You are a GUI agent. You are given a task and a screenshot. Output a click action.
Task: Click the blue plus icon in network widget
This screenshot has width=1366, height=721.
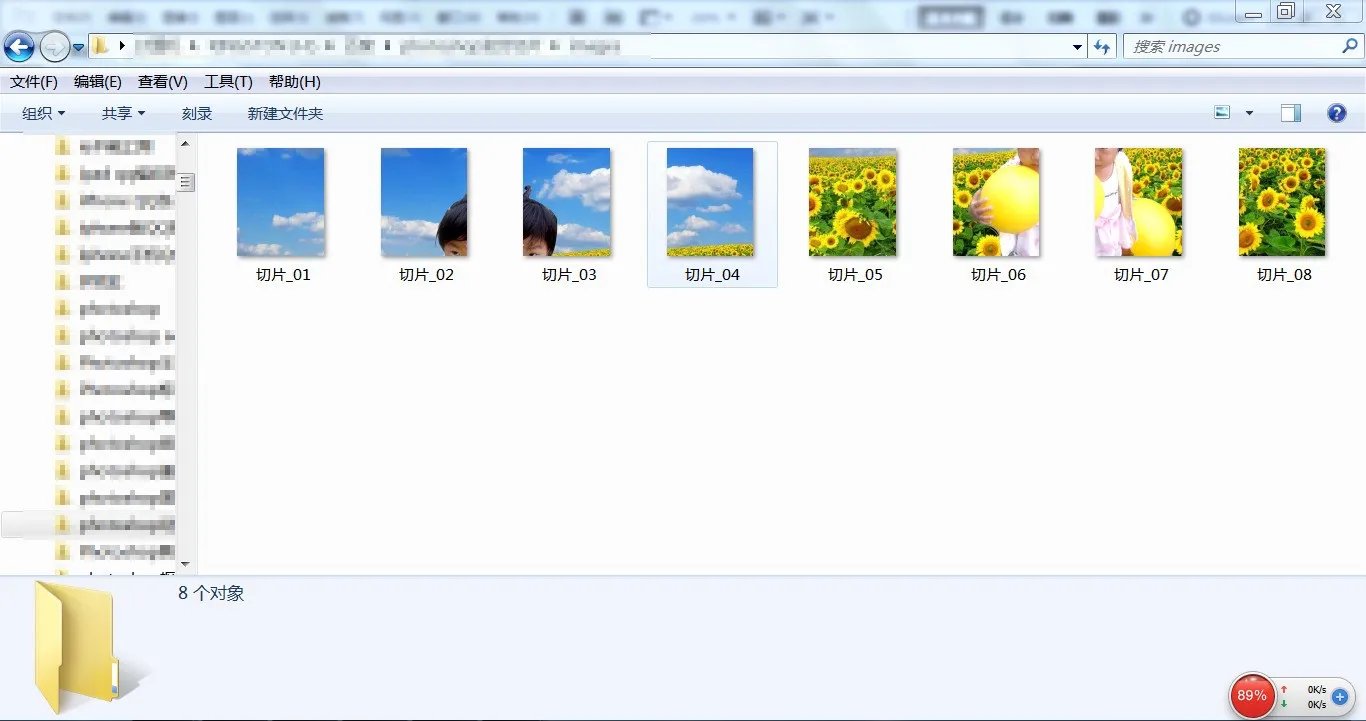pos(1340,696)
